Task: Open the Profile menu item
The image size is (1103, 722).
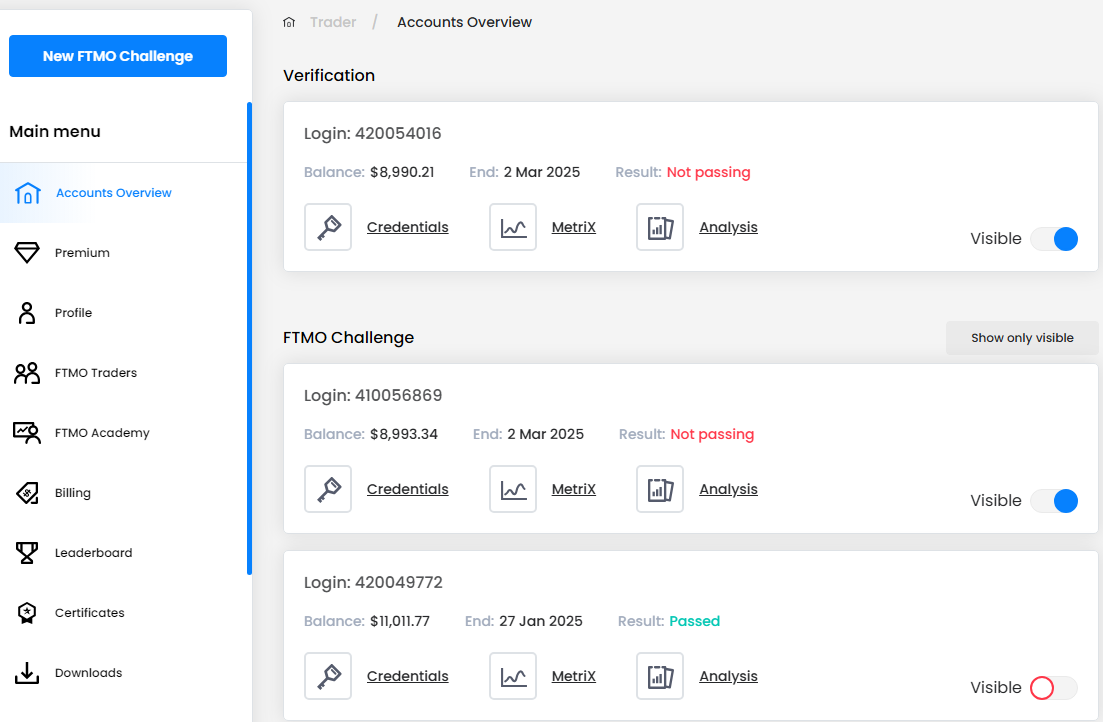Action: [124, 312]
